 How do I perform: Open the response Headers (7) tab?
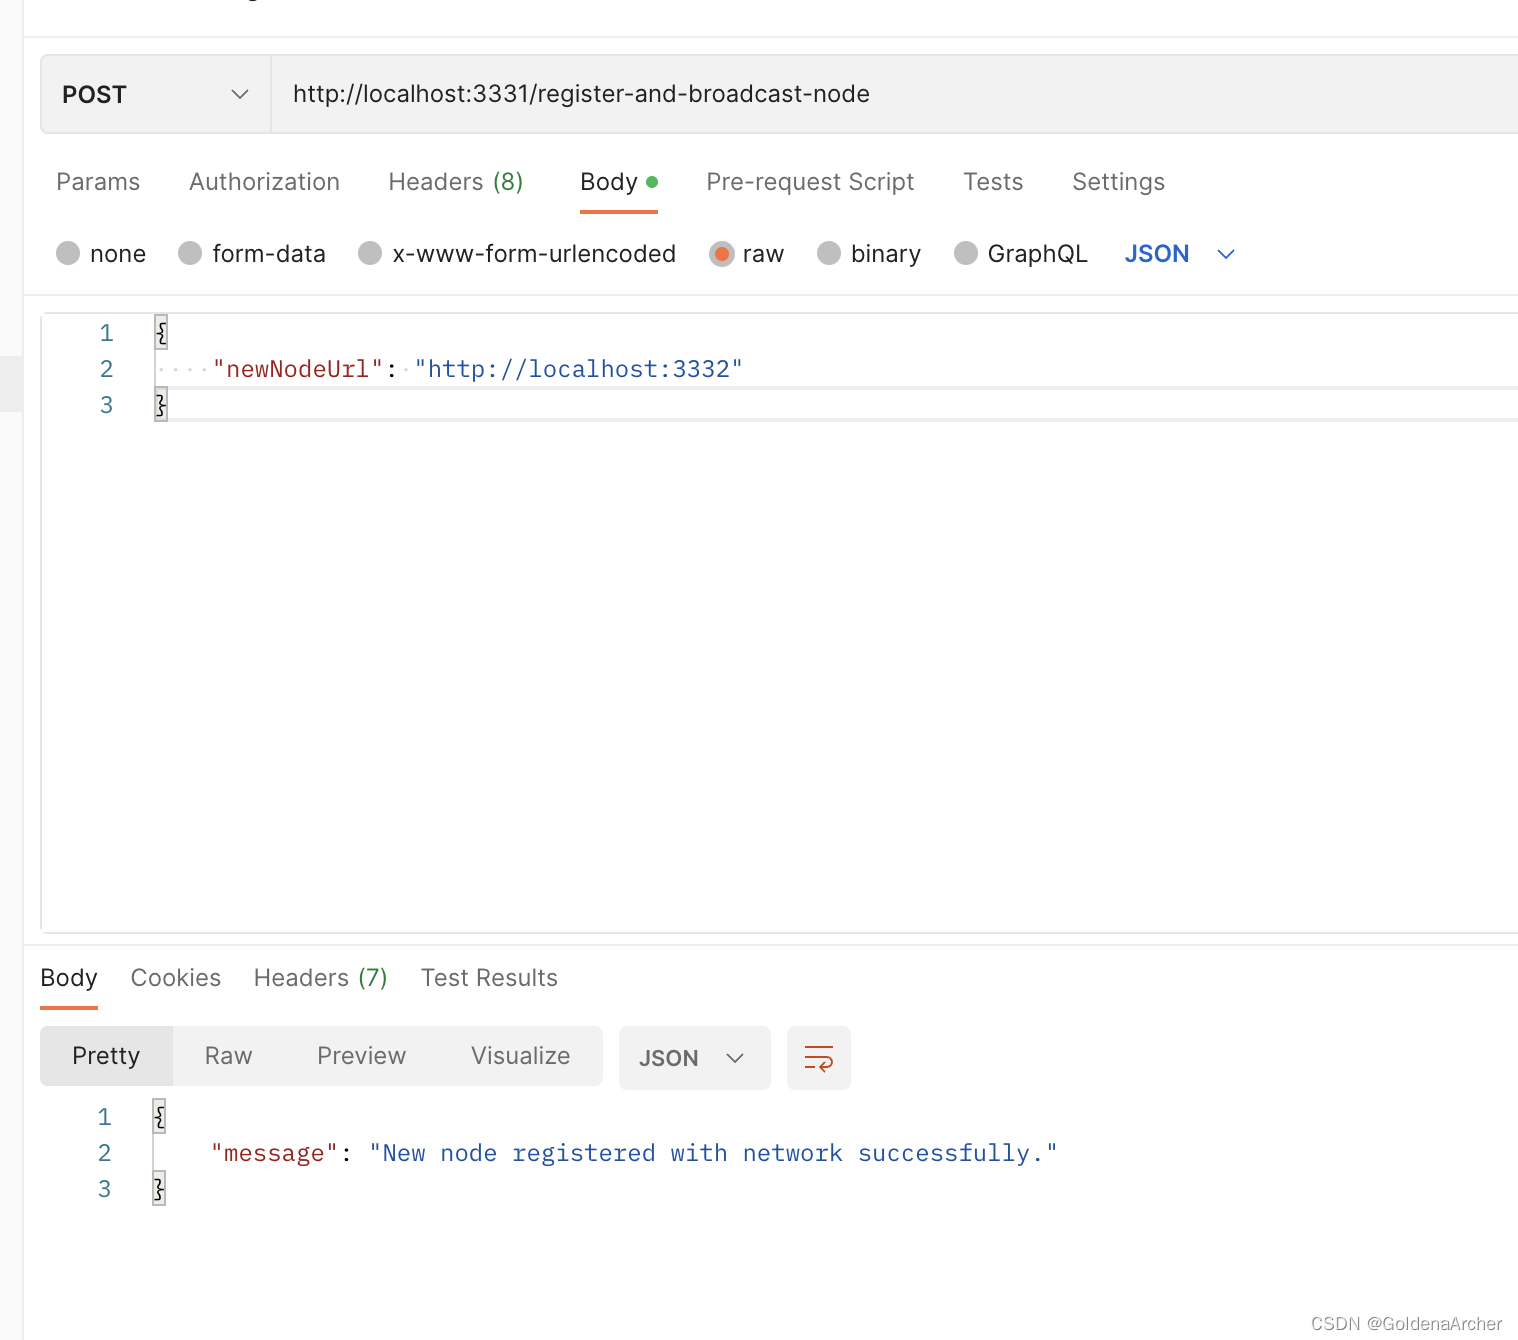click(320, 978)
